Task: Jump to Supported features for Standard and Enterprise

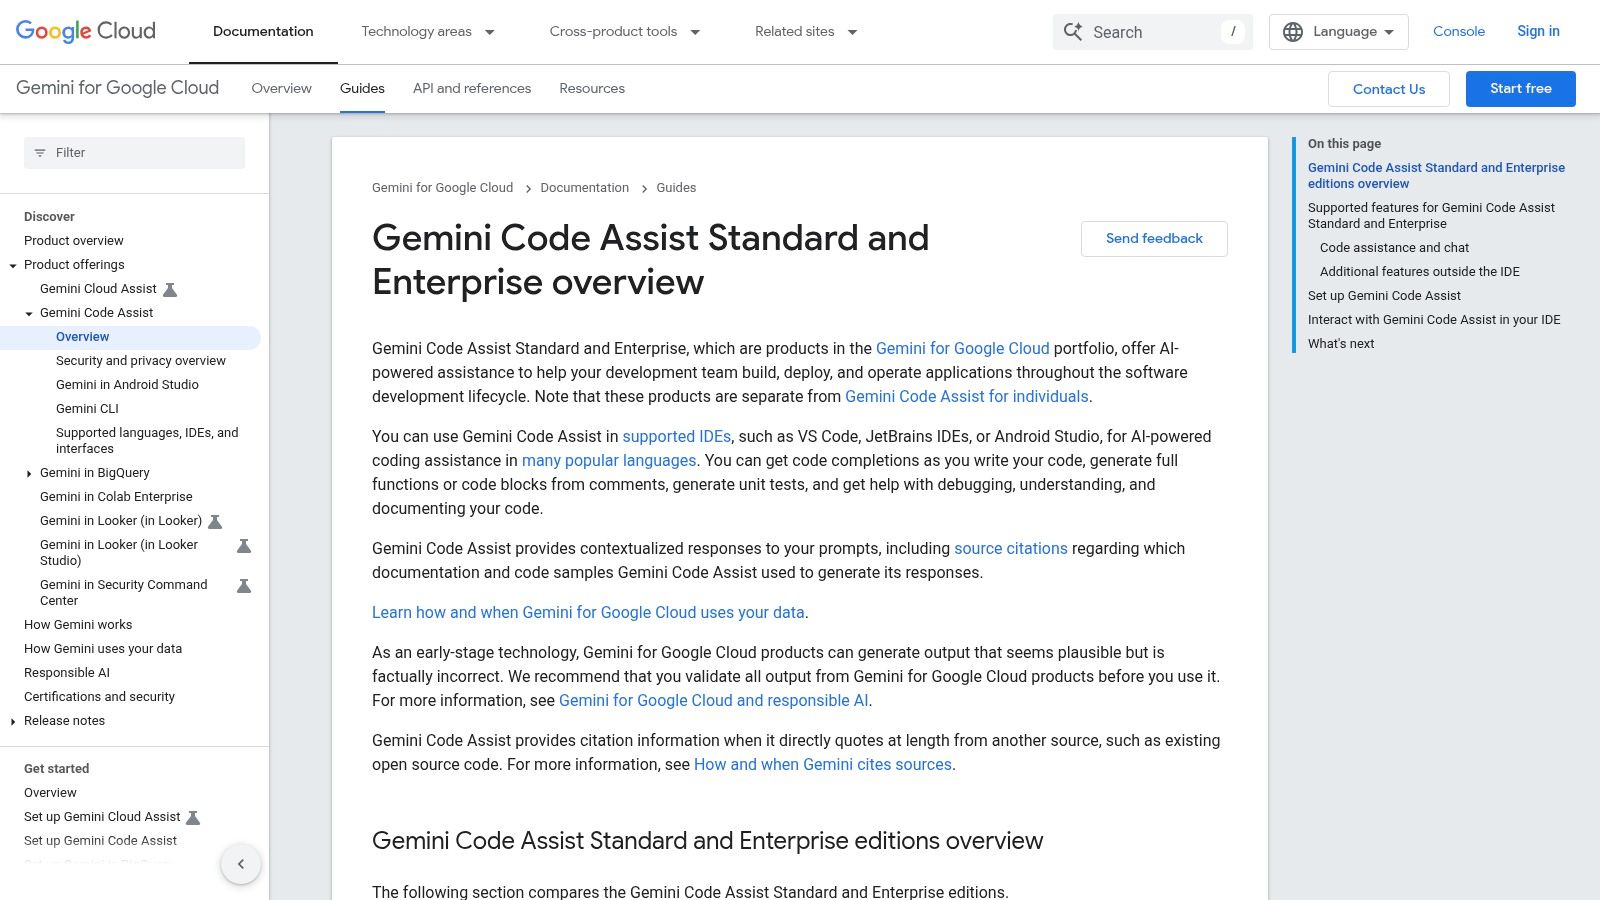Action: pyautogui.click(x=1431, y=216)
